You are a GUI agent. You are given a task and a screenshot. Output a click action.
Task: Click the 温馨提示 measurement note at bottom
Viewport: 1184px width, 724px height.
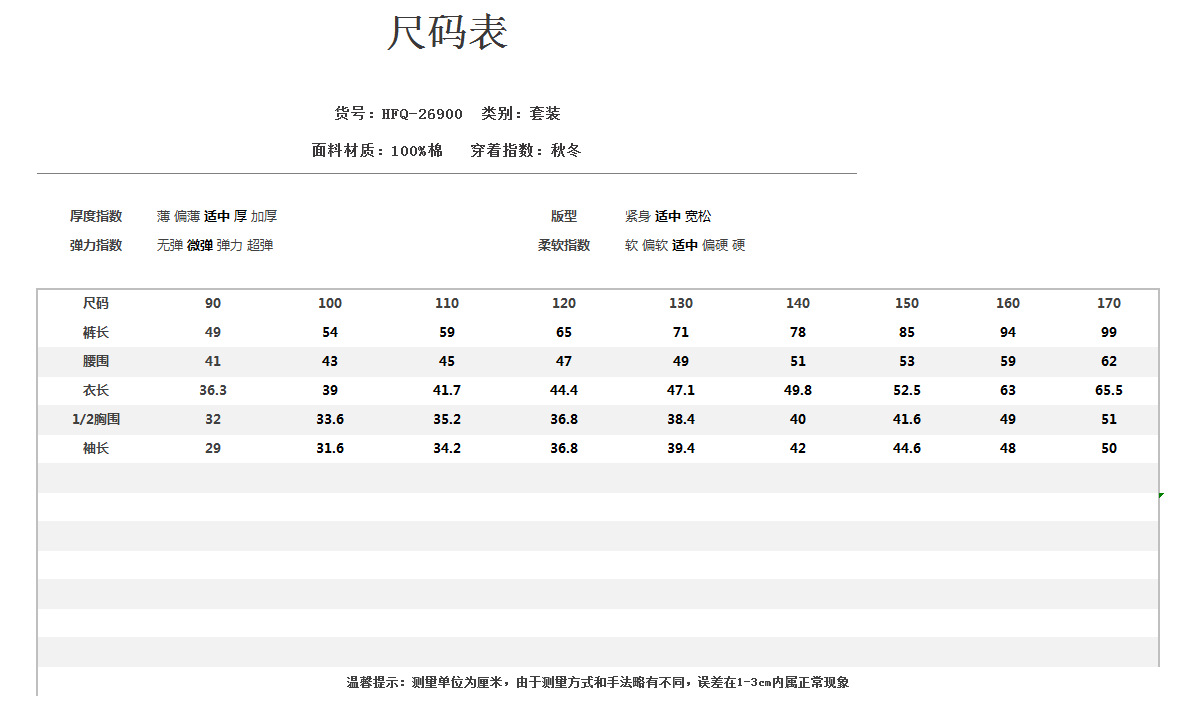pyautogui.click(x=598, y=682)
